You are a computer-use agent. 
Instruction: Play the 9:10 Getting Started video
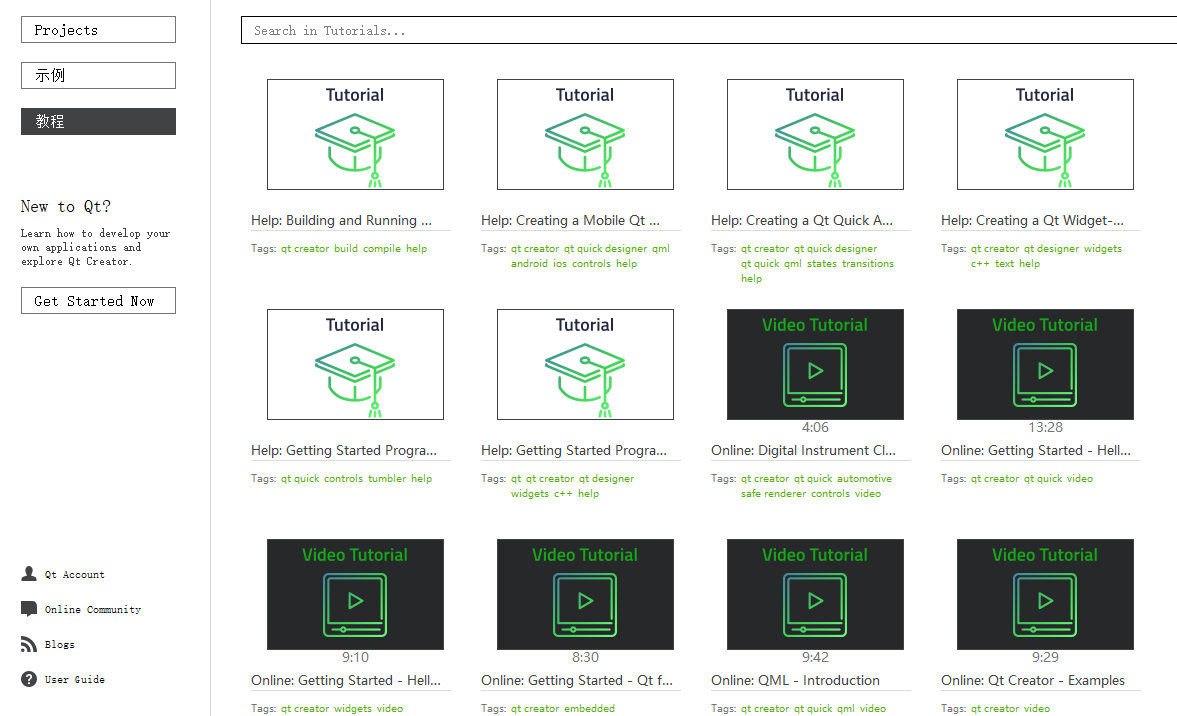tap(355, 594)
